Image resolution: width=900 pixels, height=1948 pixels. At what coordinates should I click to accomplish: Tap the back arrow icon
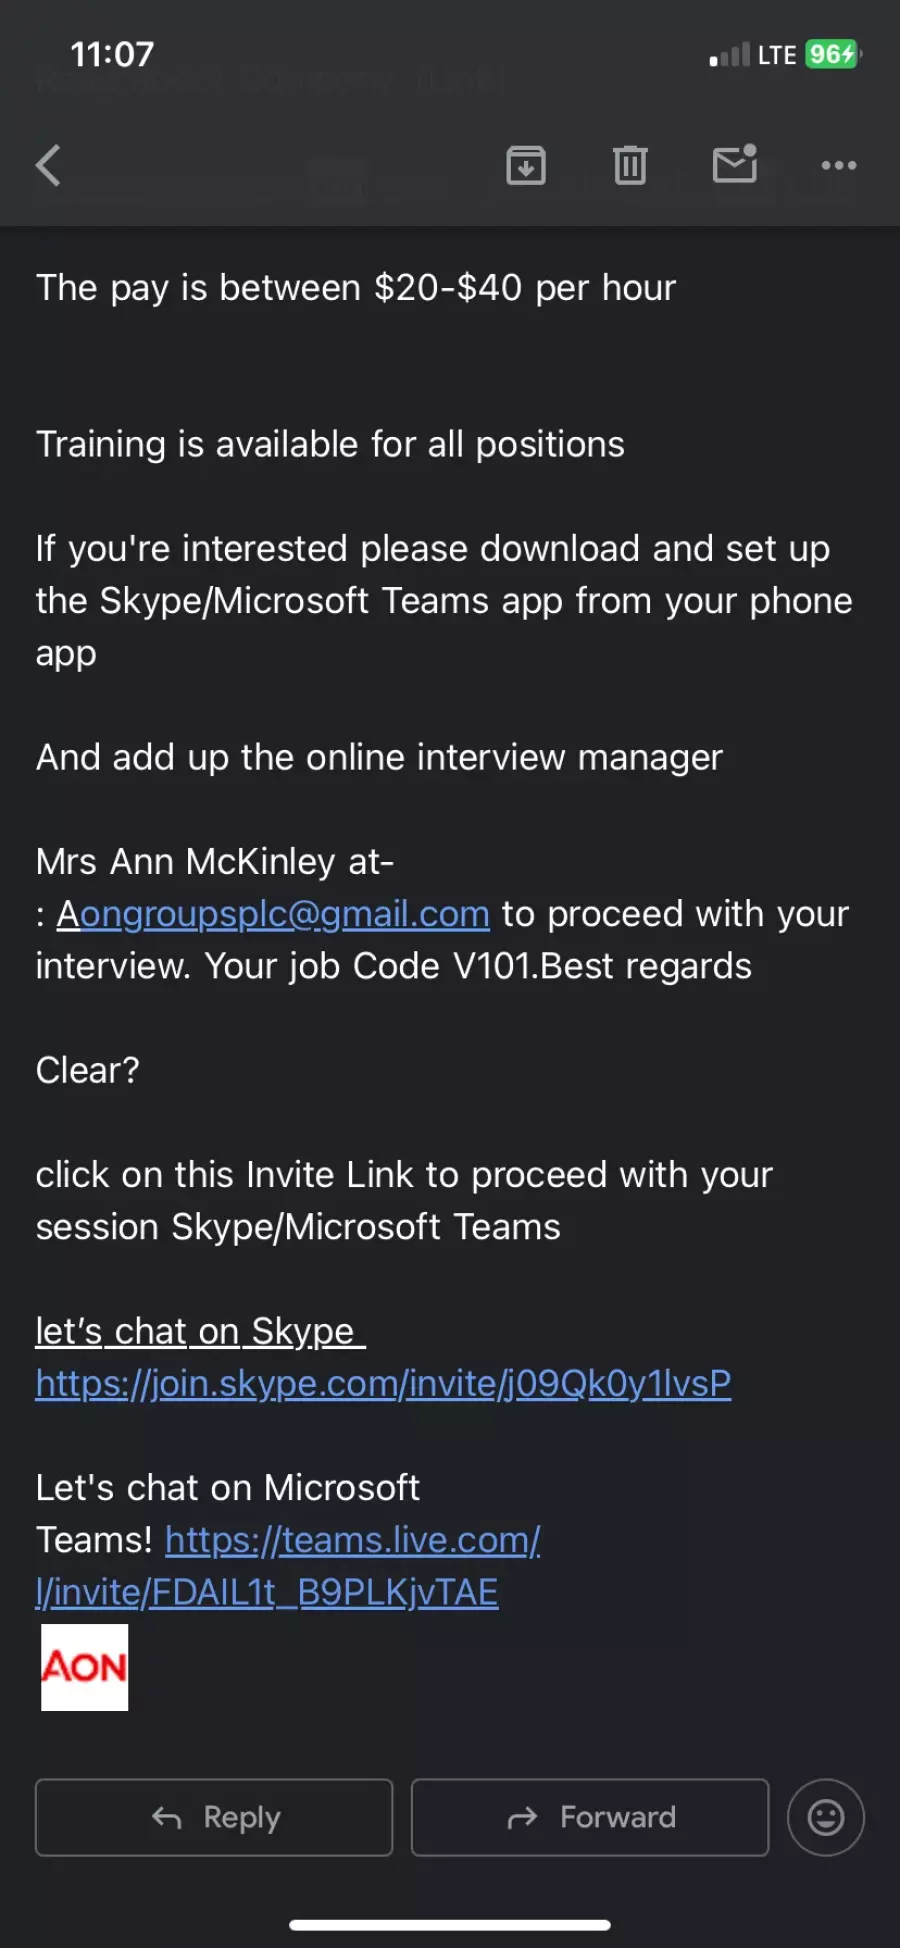(48, 165)
